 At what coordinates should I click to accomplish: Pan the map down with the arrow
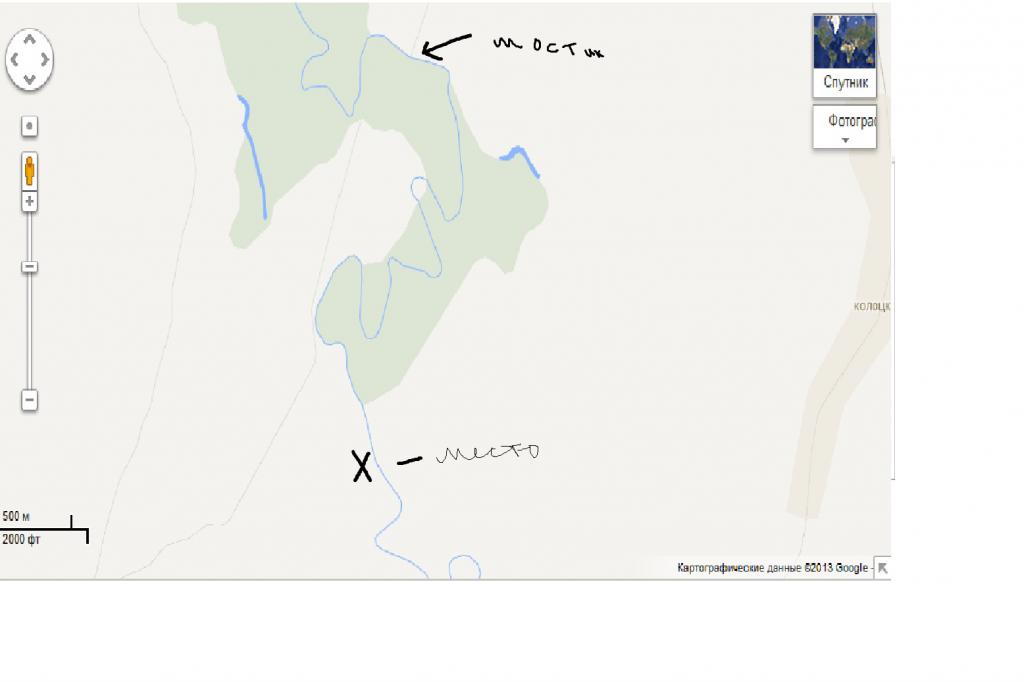(29, 79)
